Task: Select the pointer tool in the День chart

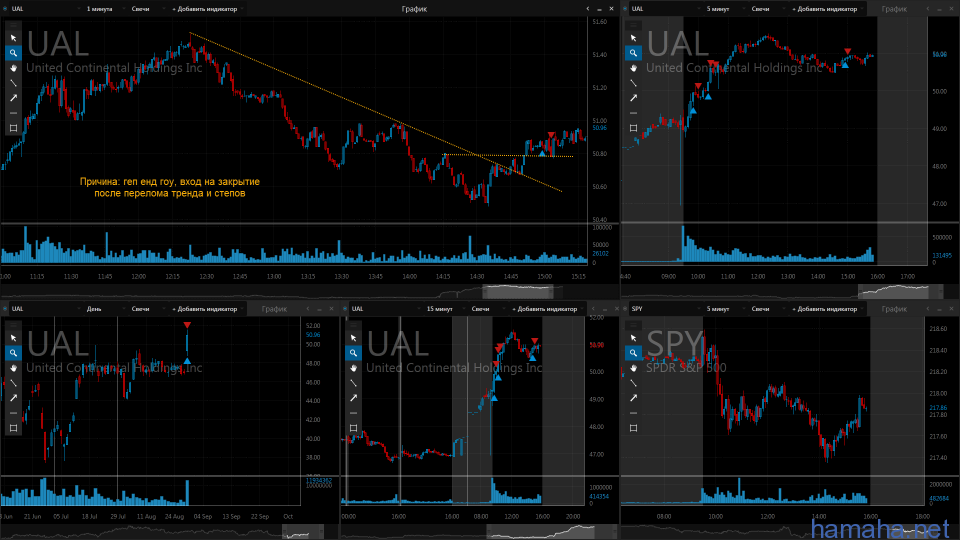Action: pos(13,338)
